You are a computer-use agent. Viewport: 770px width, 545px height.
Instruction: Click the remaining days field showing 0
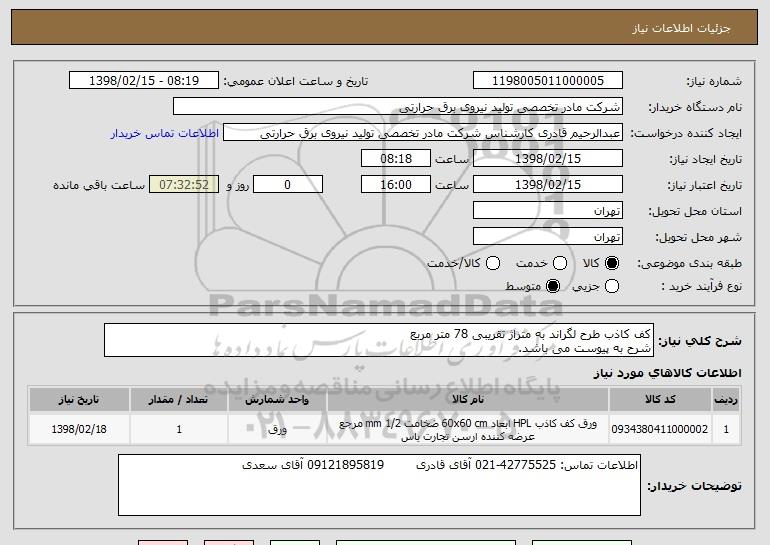[288, 185]
